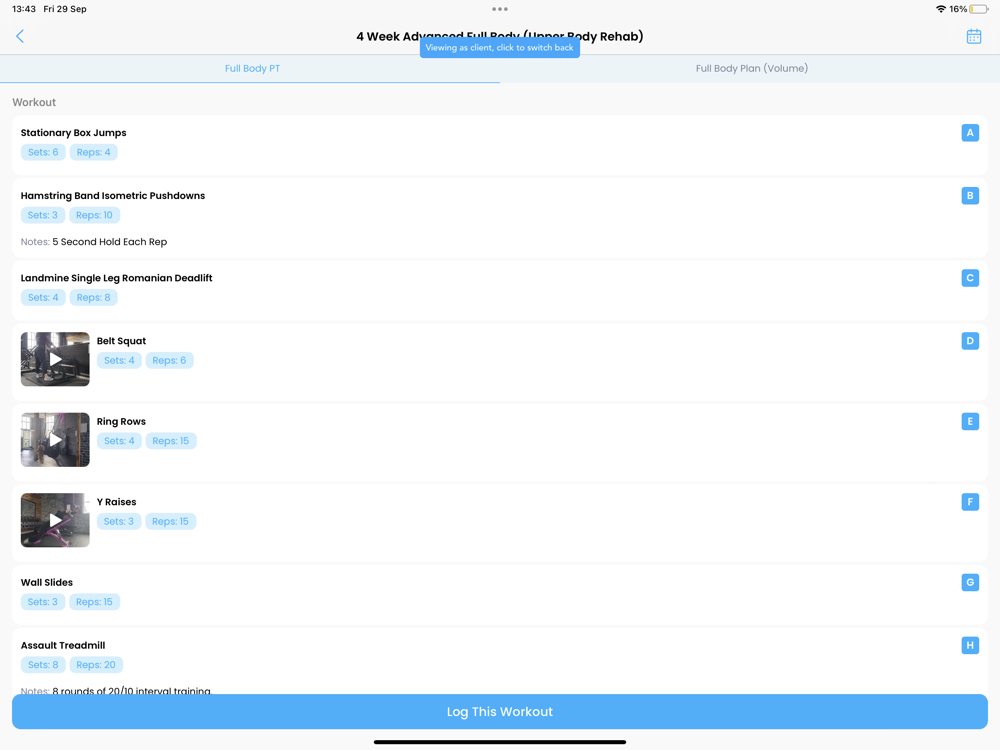Tap the B badge for Hamstring Band Pushdowns
Viewport: 1000px width, 750px height.
[x=969, y=196]
